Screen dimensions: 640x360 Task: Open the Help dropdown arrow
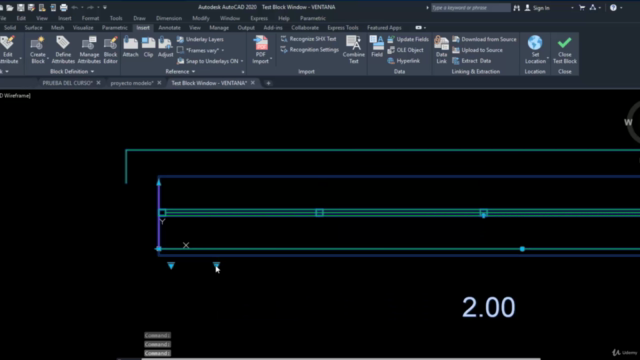click(x=621, y=8)
